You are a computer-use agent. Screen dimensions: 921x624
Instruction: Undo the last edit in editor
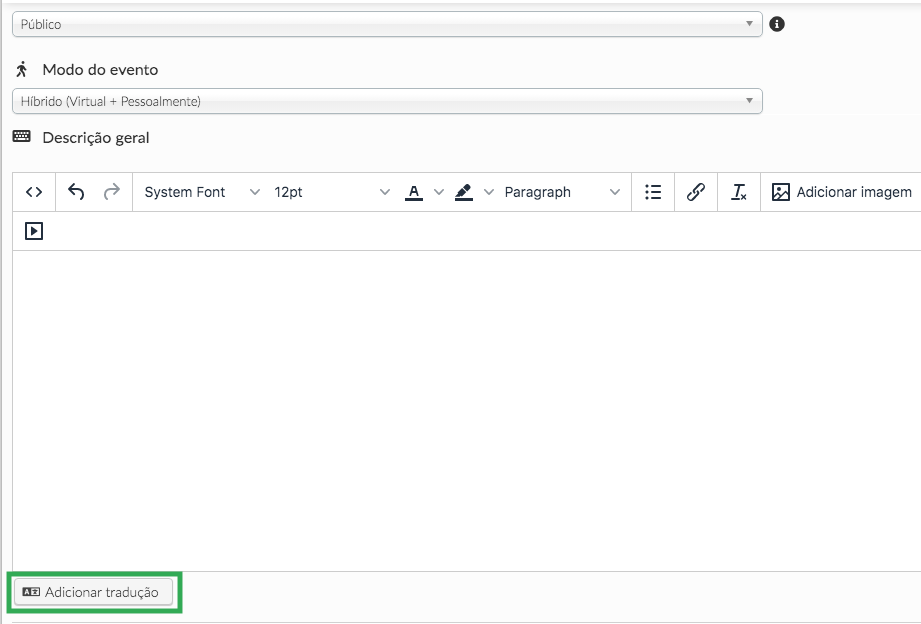click(x=76, y=192)
